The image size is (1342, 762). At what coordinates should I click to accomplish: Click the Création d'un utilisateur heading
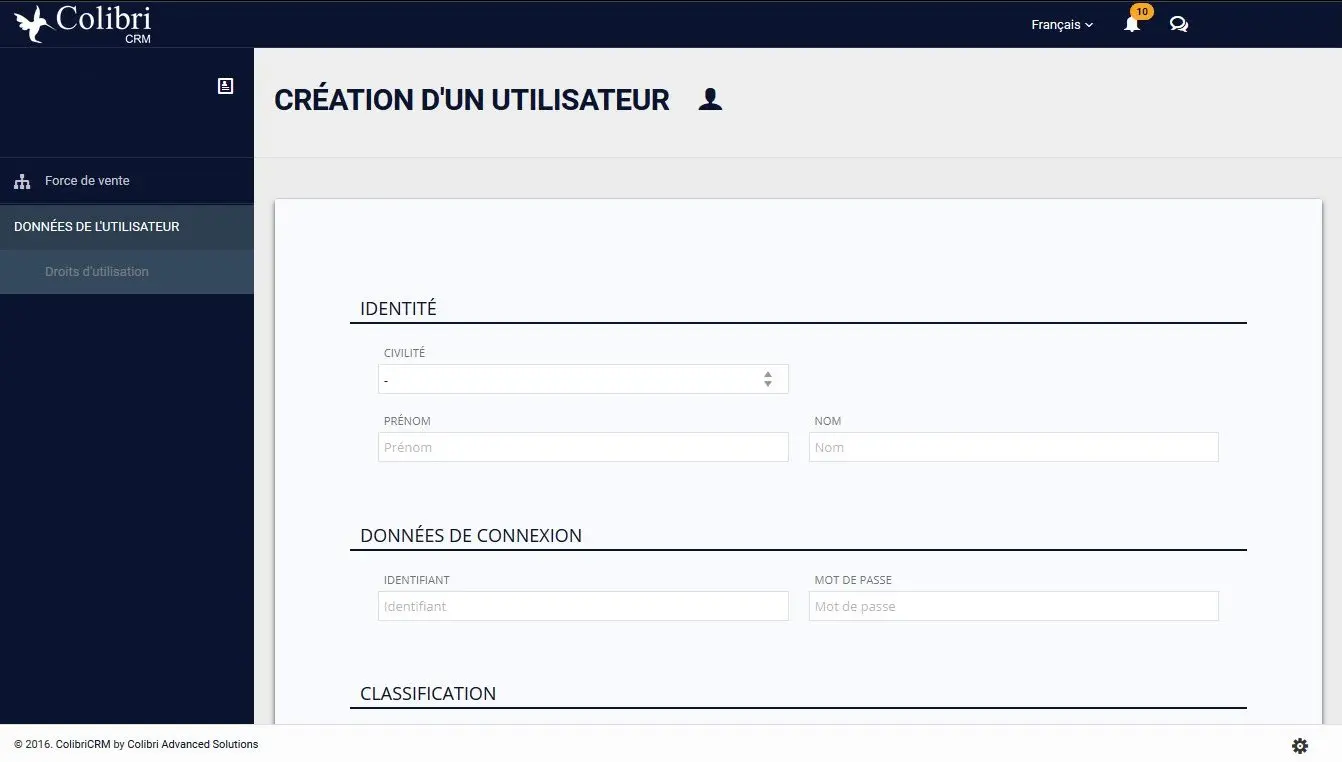click(472, 100)
